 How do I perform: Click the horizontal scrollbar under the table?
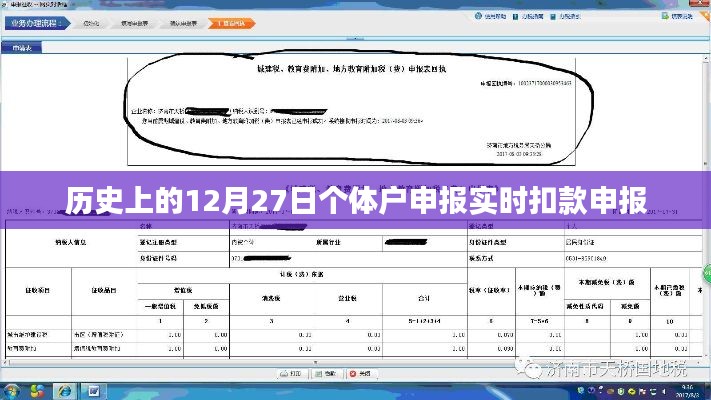tap(354, 362)
